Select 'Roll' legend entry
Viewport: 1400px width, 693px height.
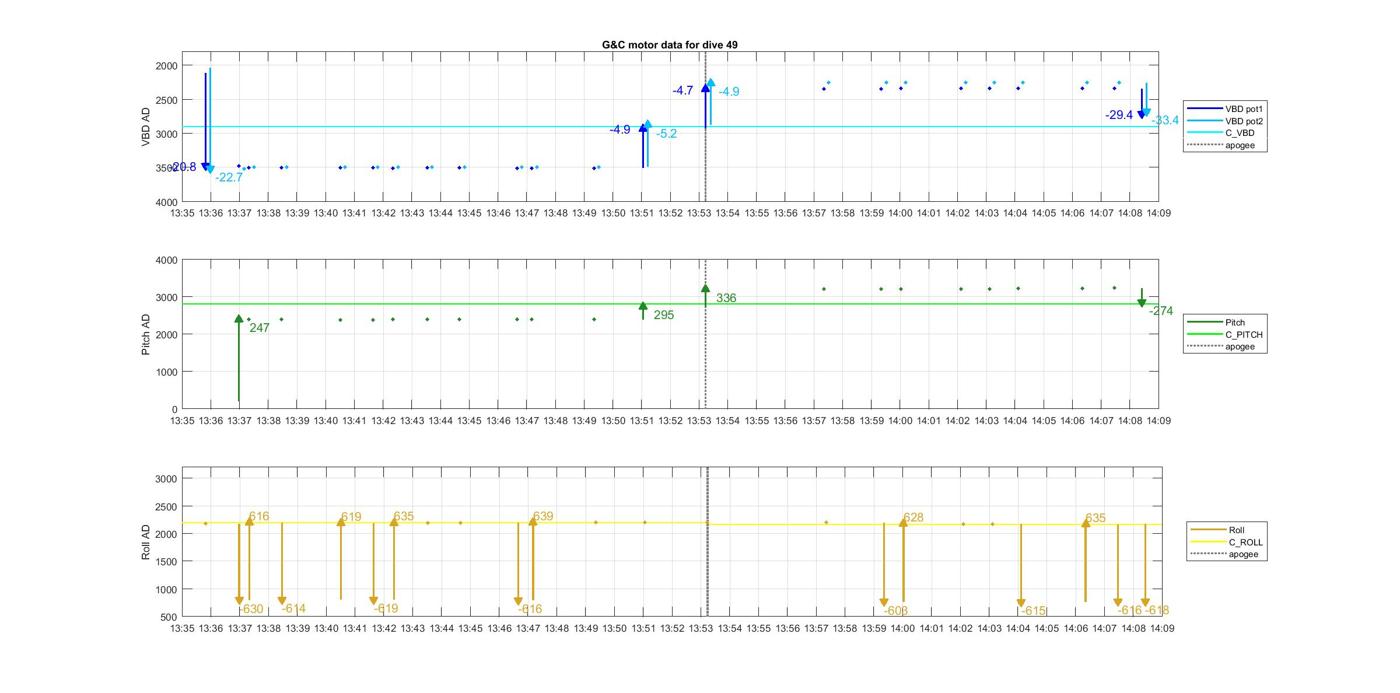1239,530
